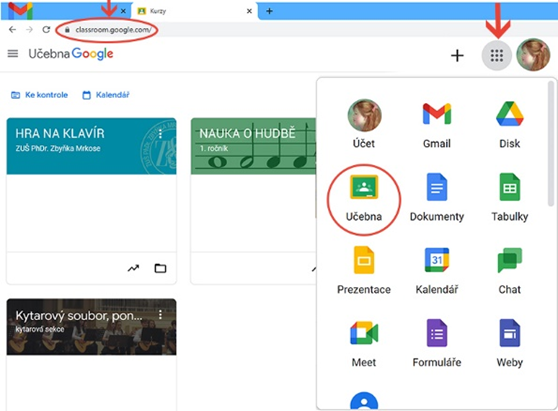Open options menu for HRA NA KLAVÍR
The image size is (558, 411).
coord(160,134)
